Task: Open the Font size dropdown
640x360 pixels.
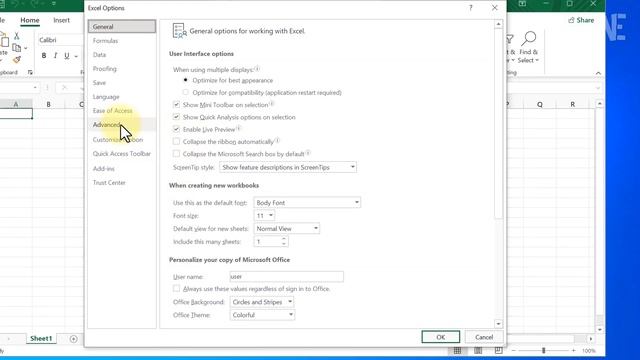Action: point(264,216)
